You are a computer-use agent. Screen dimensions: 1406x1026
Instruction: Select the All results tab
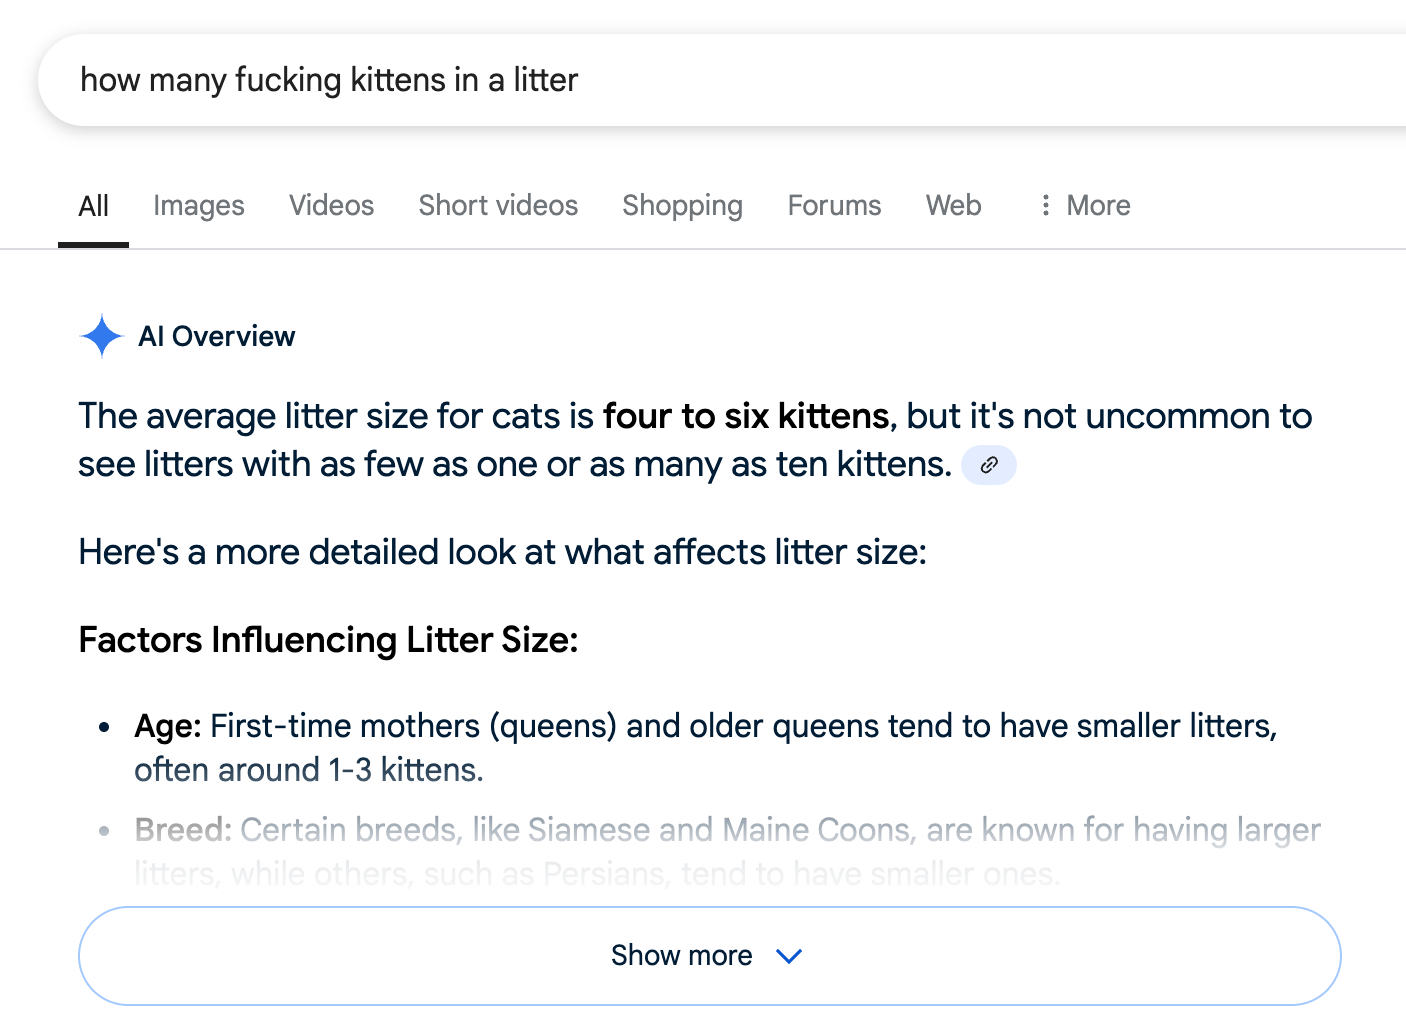pos(93,206)
